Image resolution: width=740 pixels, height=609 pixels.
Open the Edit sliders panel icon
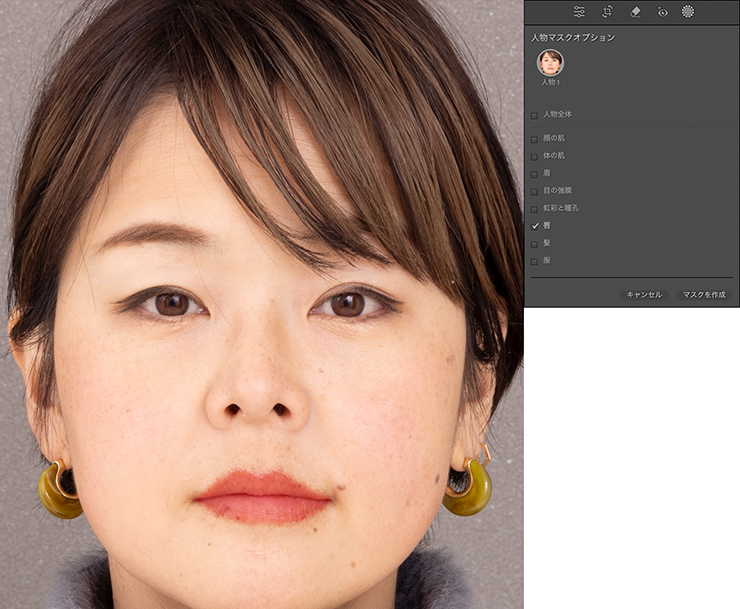(x=579, y=12)
